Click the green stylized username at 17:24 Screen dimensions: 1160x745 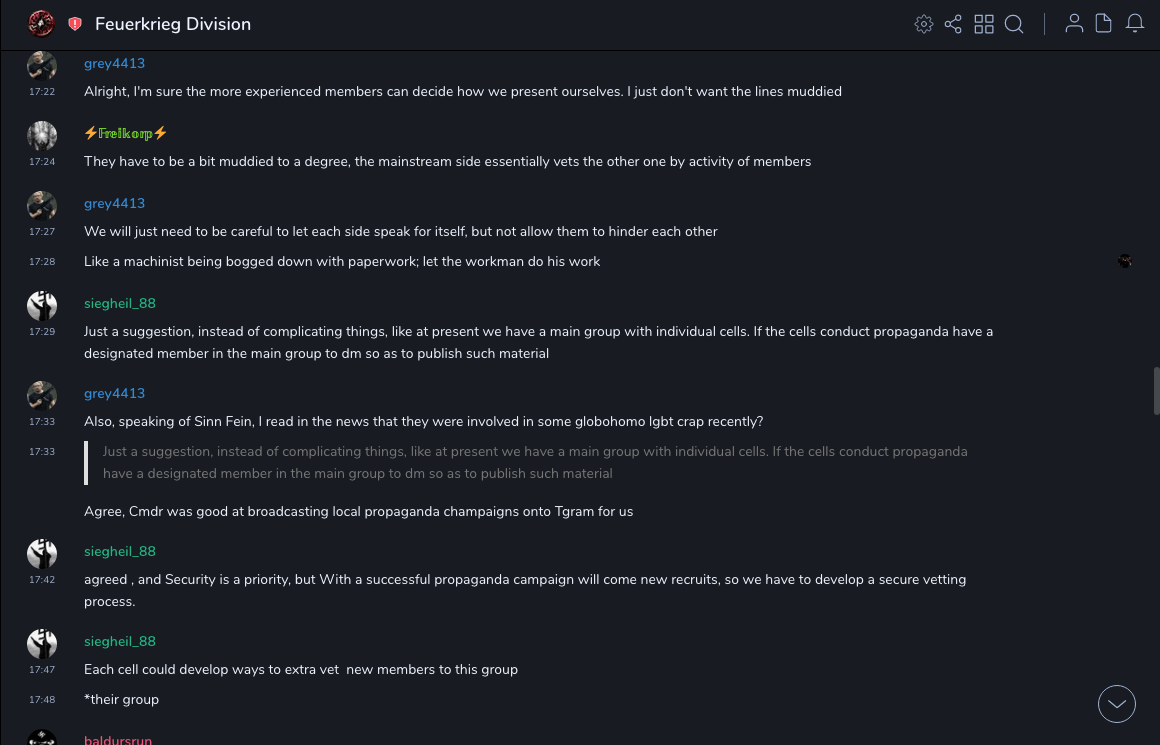click(126, 133)
